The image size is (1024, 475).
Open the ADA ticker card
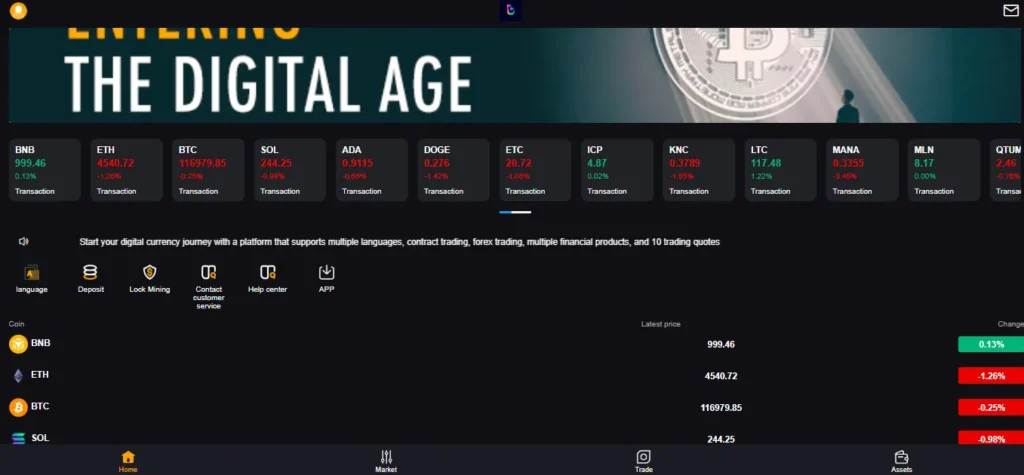[x=372, y=170]
